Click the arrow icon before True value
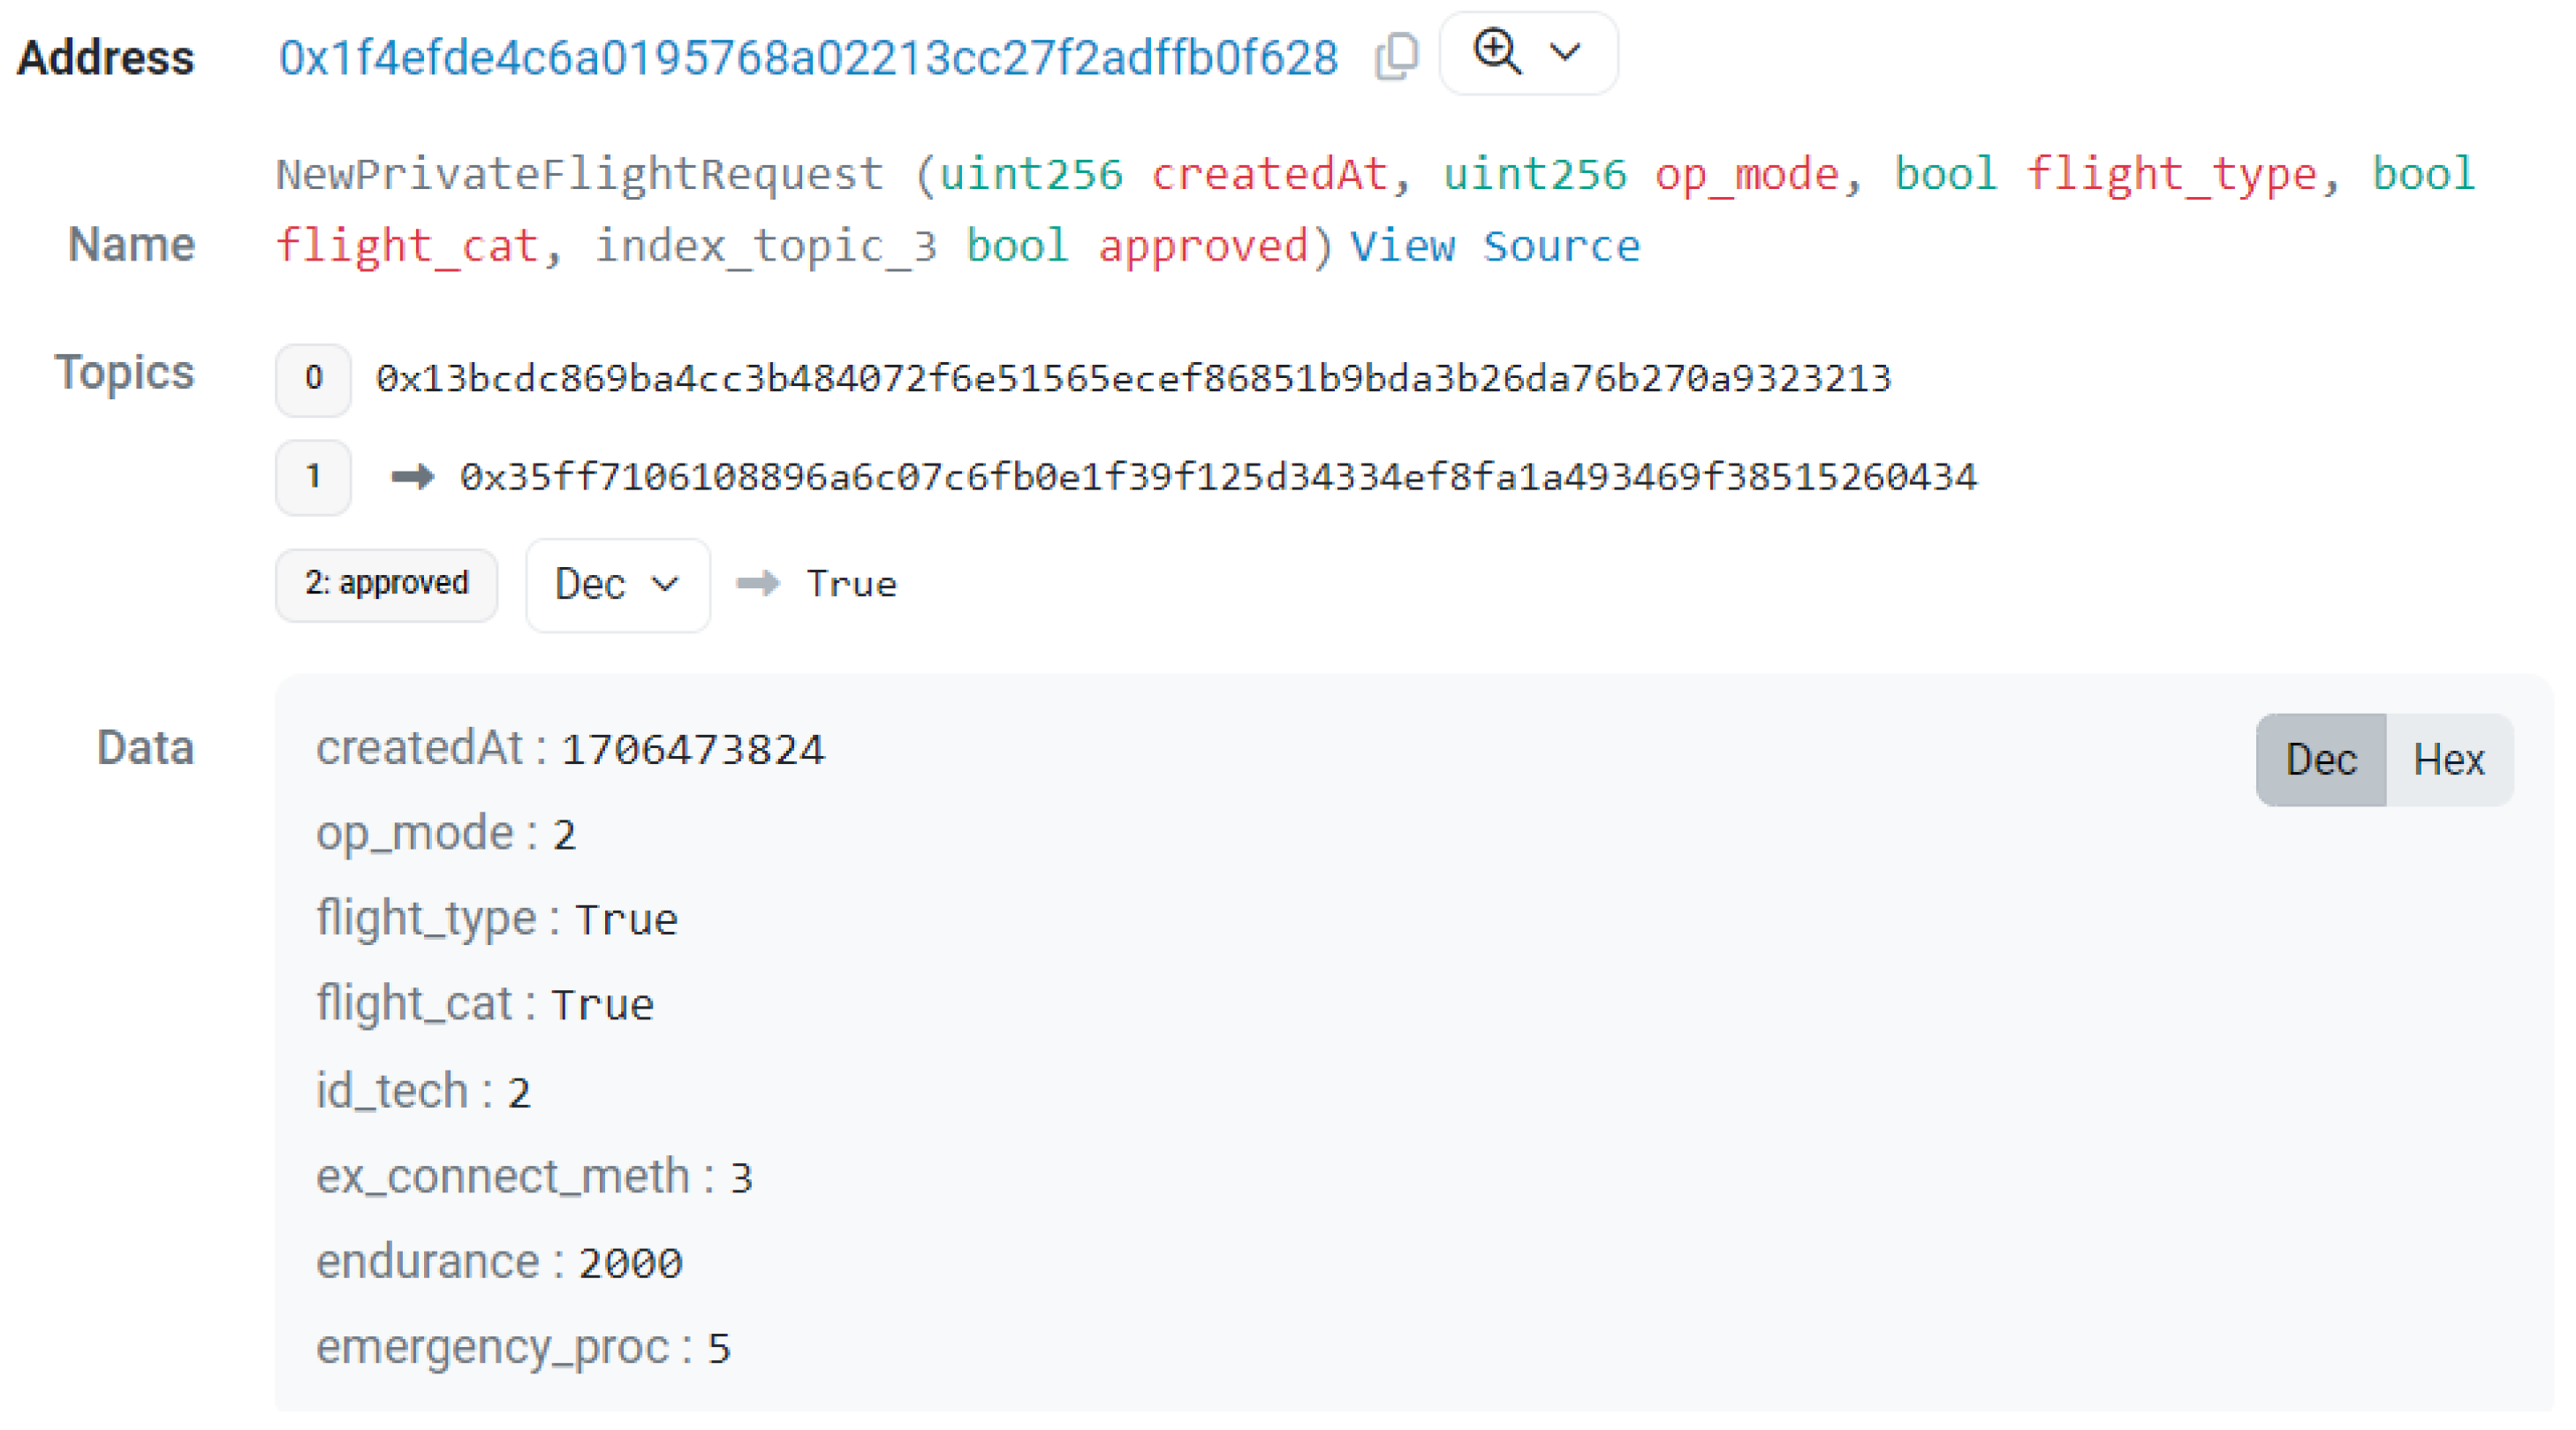This screenshot has width=2576, height=1430. [758, 583]
